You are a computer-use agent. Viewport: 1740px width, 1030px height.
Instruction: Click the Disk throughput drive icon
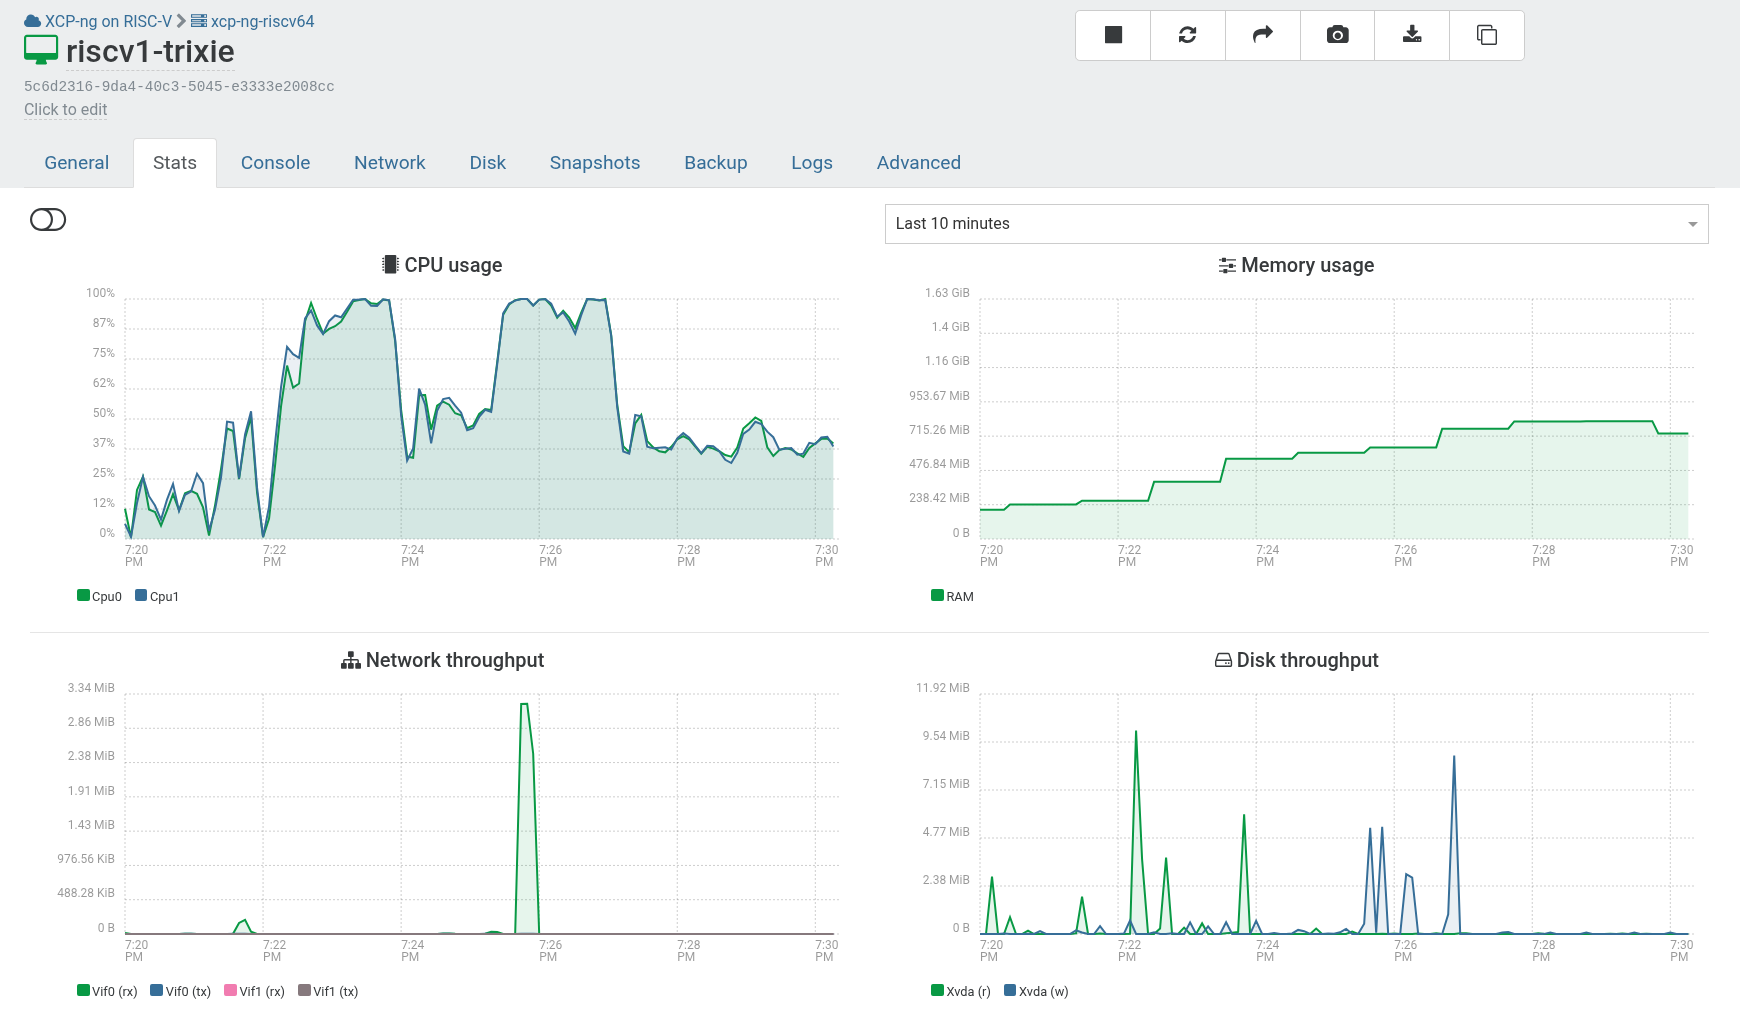pyautogui.click(x=1223, y=660)
